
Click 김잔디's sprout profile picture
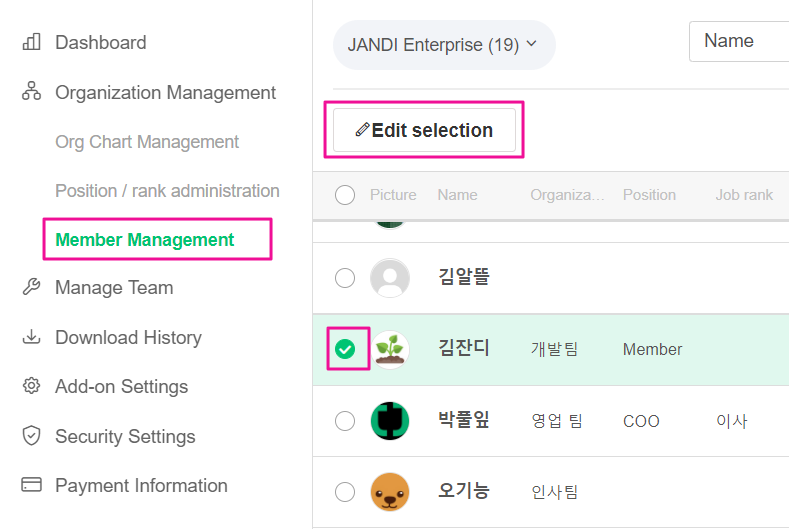(390, 349)
